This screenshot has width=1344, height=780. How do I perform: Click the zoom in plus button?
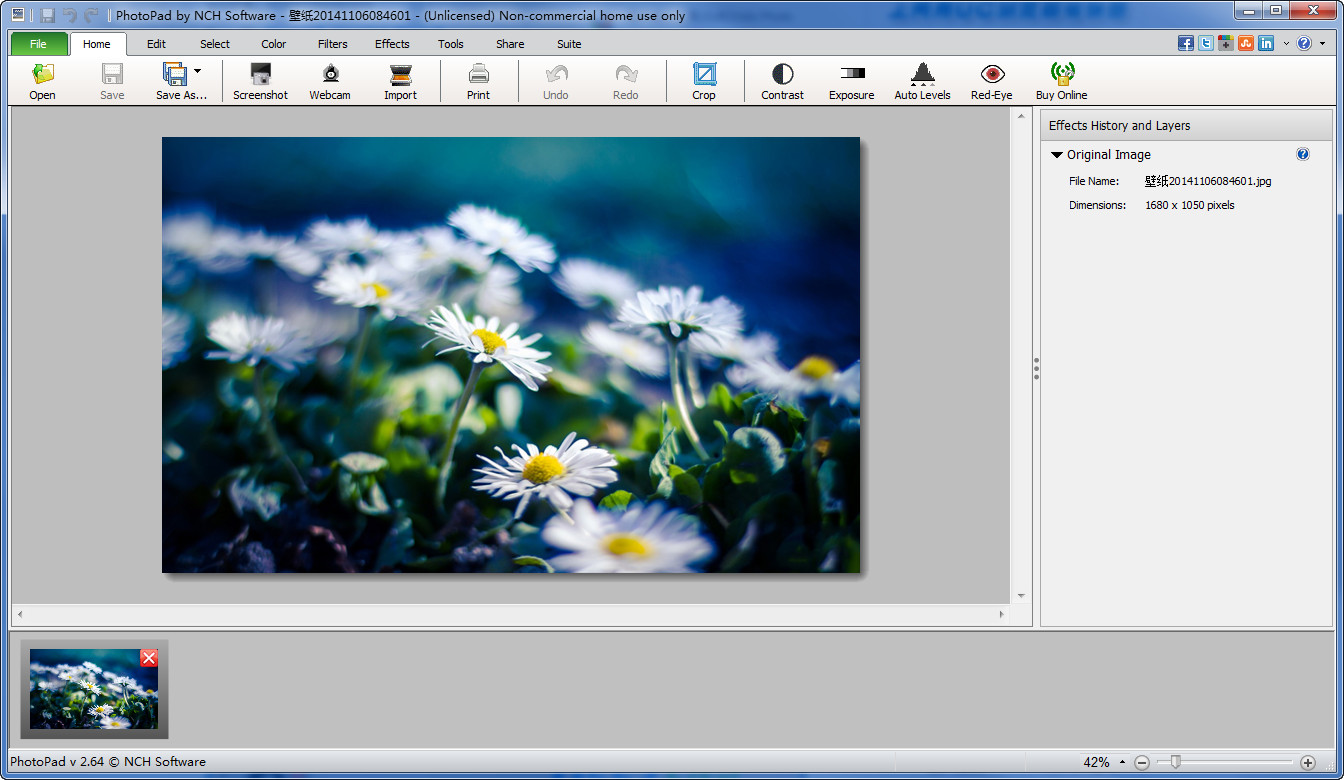(x=1308, y=762)
